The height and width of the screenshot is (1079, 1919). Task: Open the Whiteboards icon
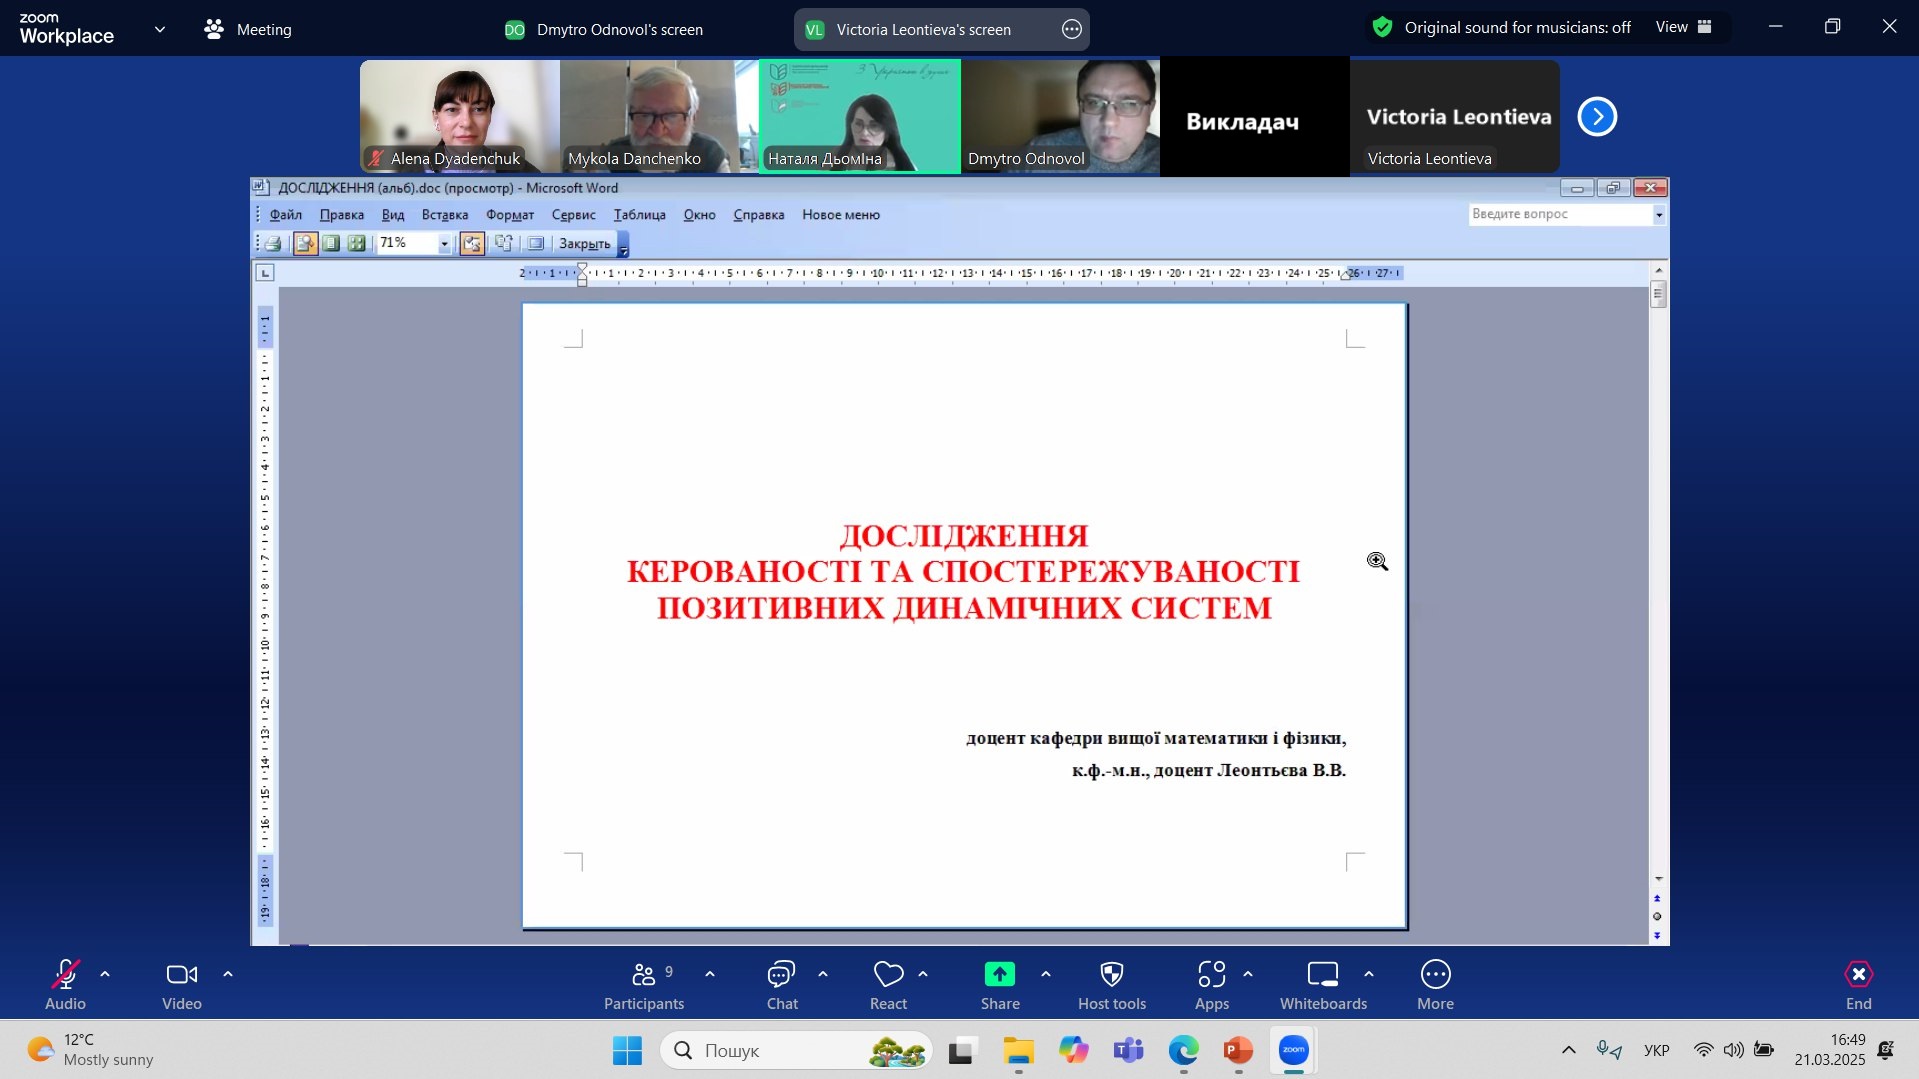(1322, 975)
